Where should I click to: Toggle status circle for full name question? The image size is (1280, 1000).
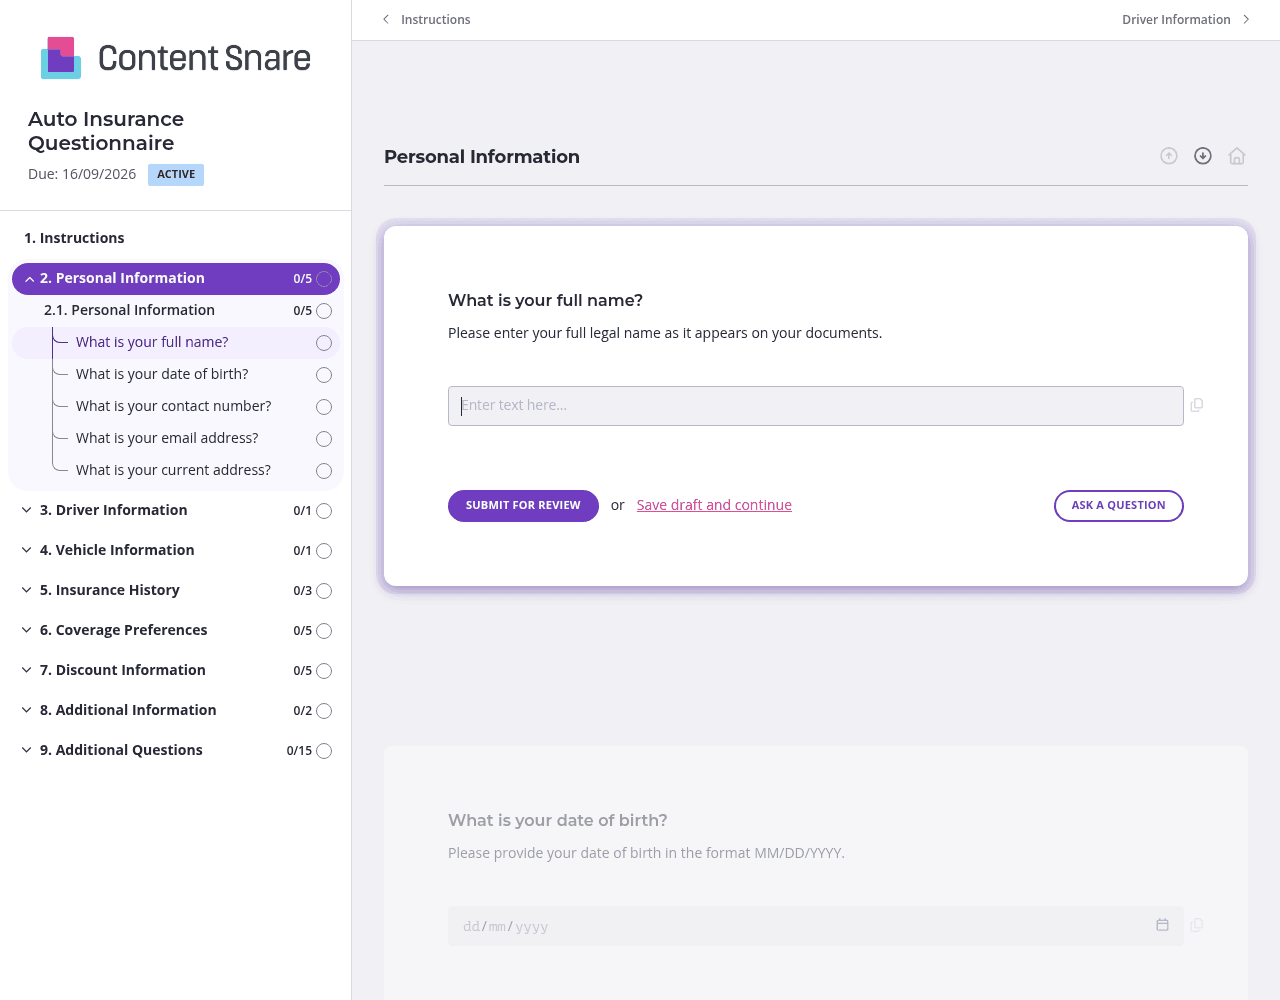324,343
